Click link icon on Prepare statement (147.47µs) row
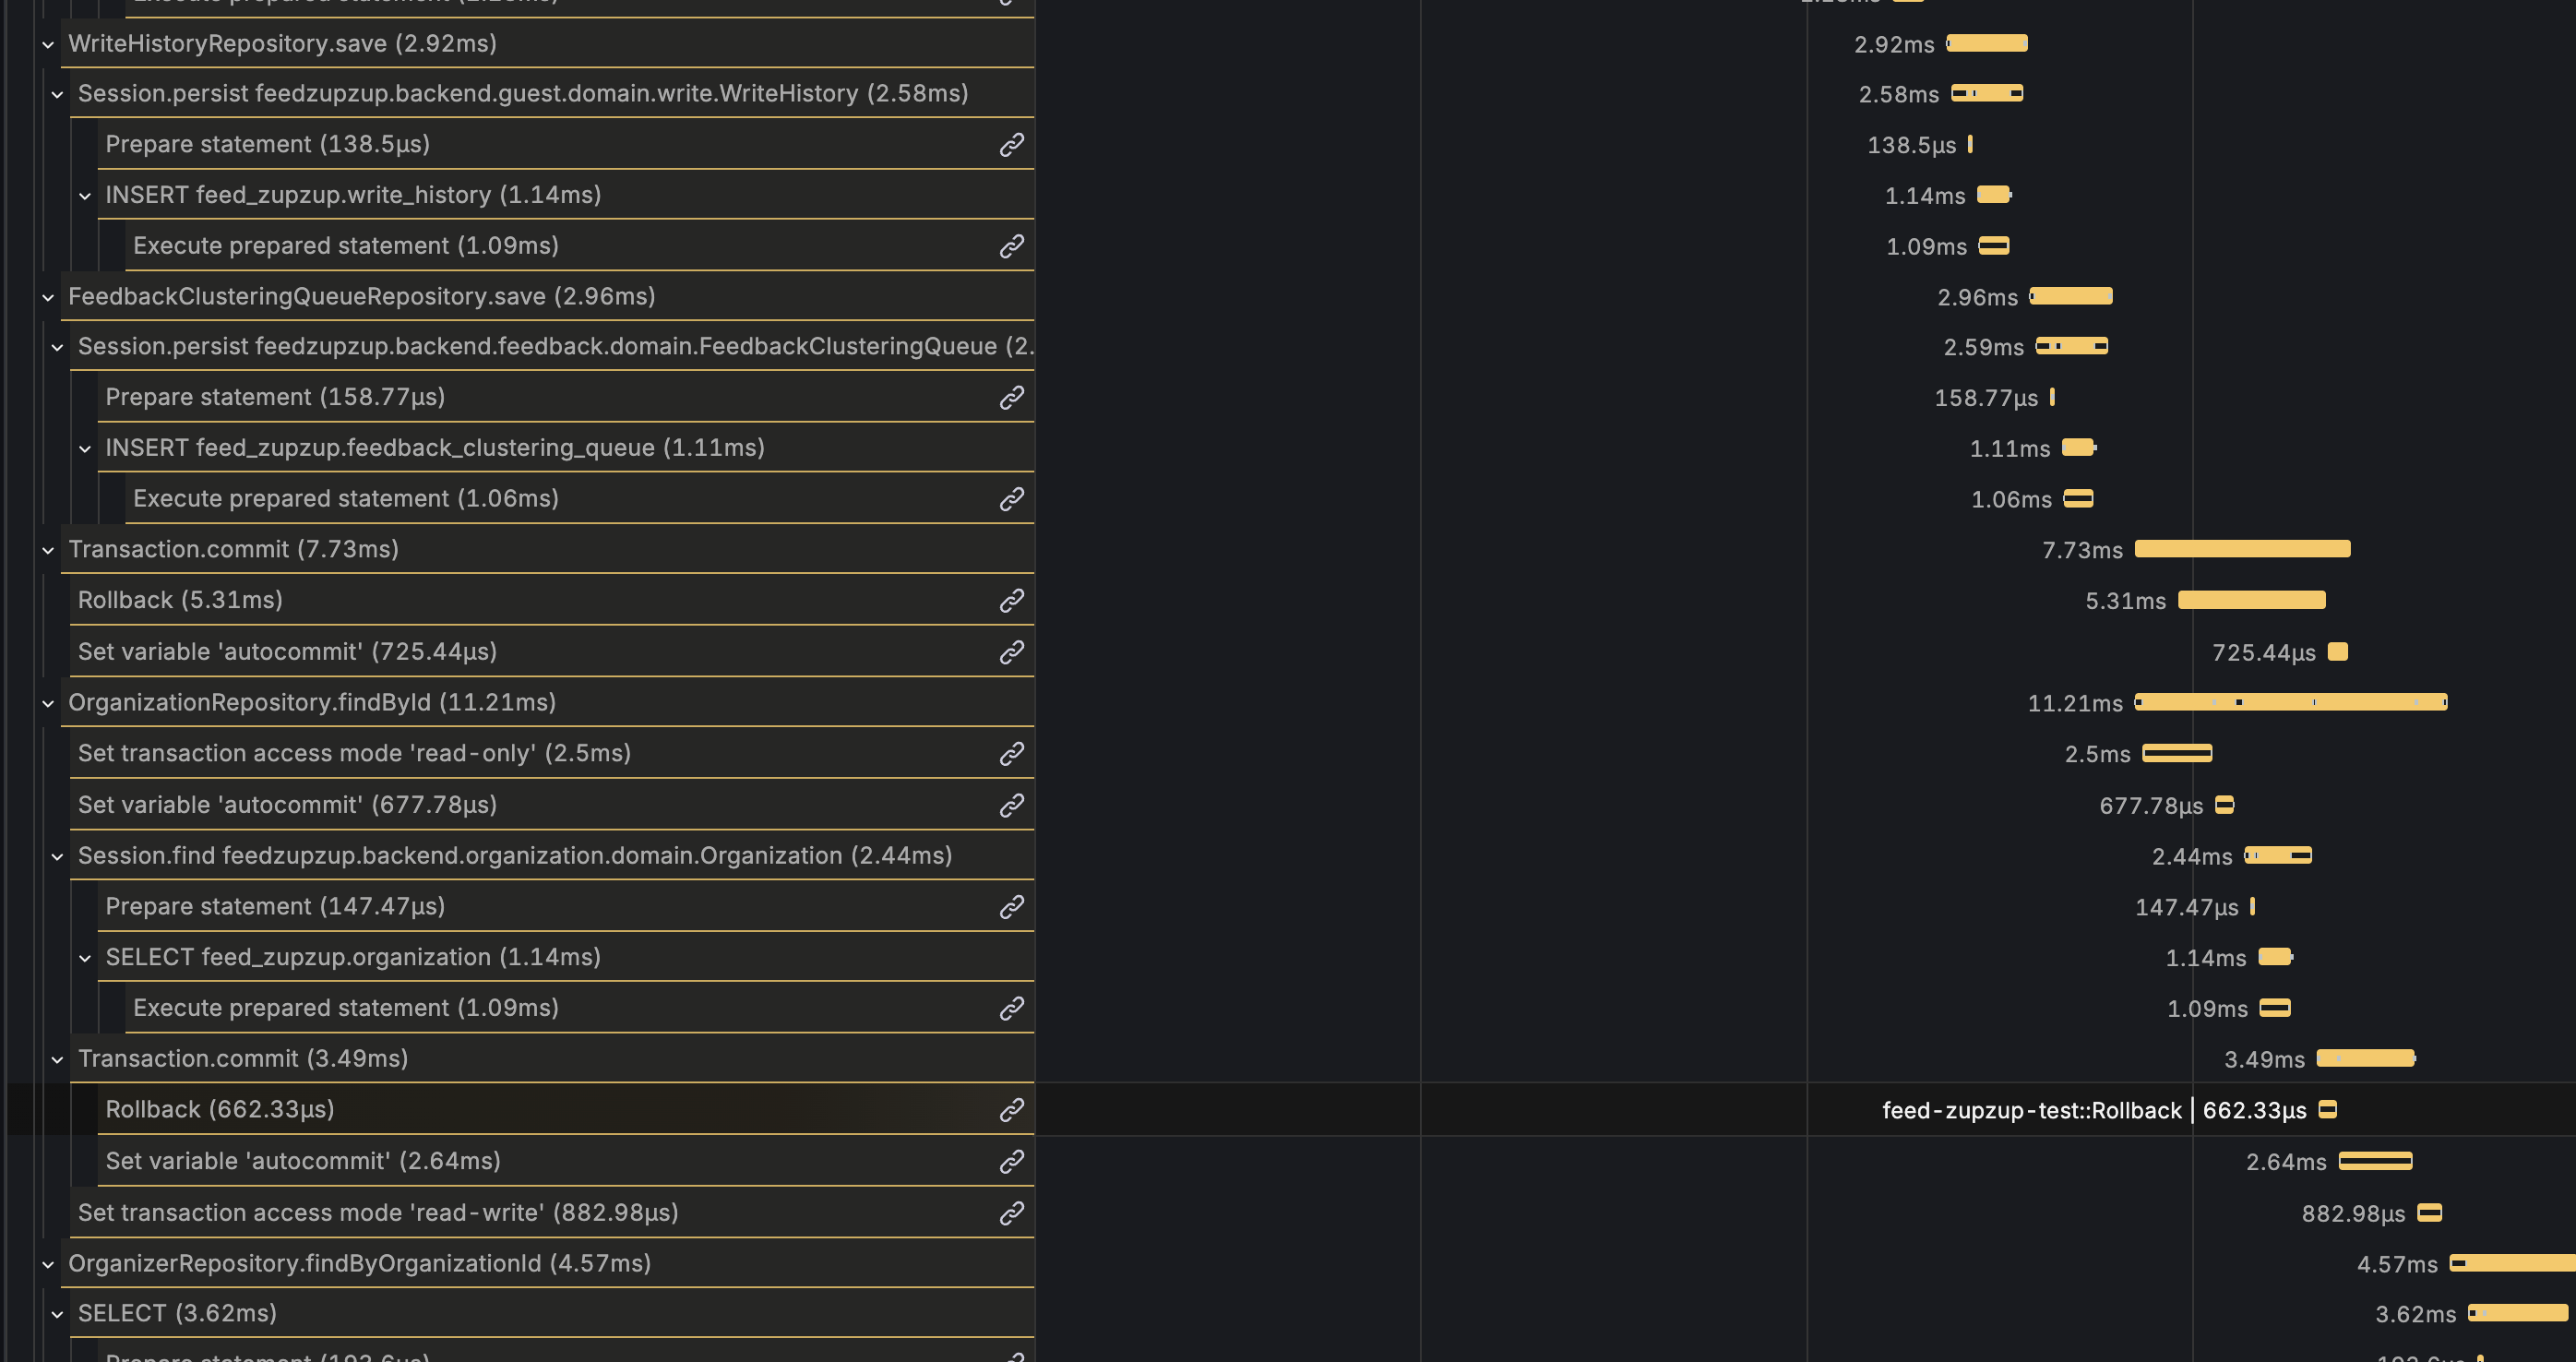Image resolution: width=2576 pixels, height=1362 pixels. 1012,907
